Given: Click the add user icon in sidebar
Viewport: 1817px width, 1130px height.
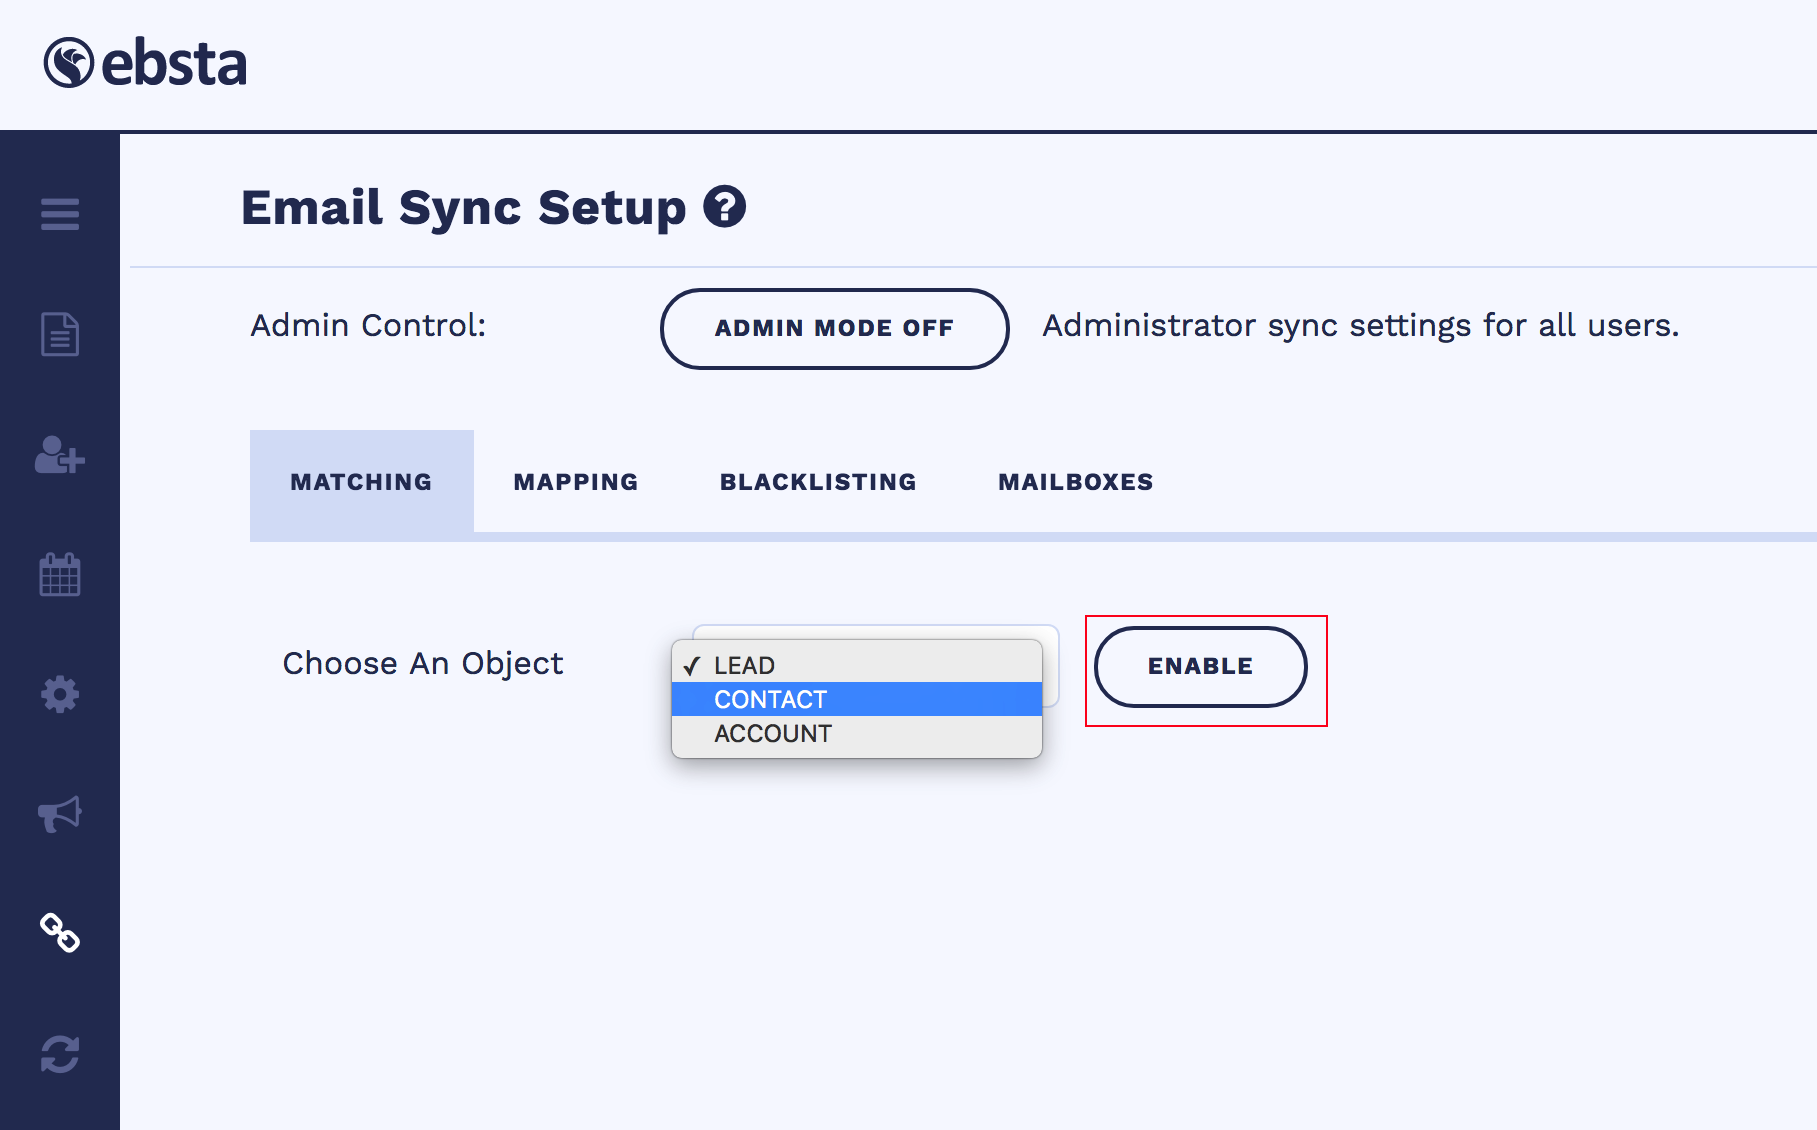Looking at the screenshot, I should tap(60, 455).
